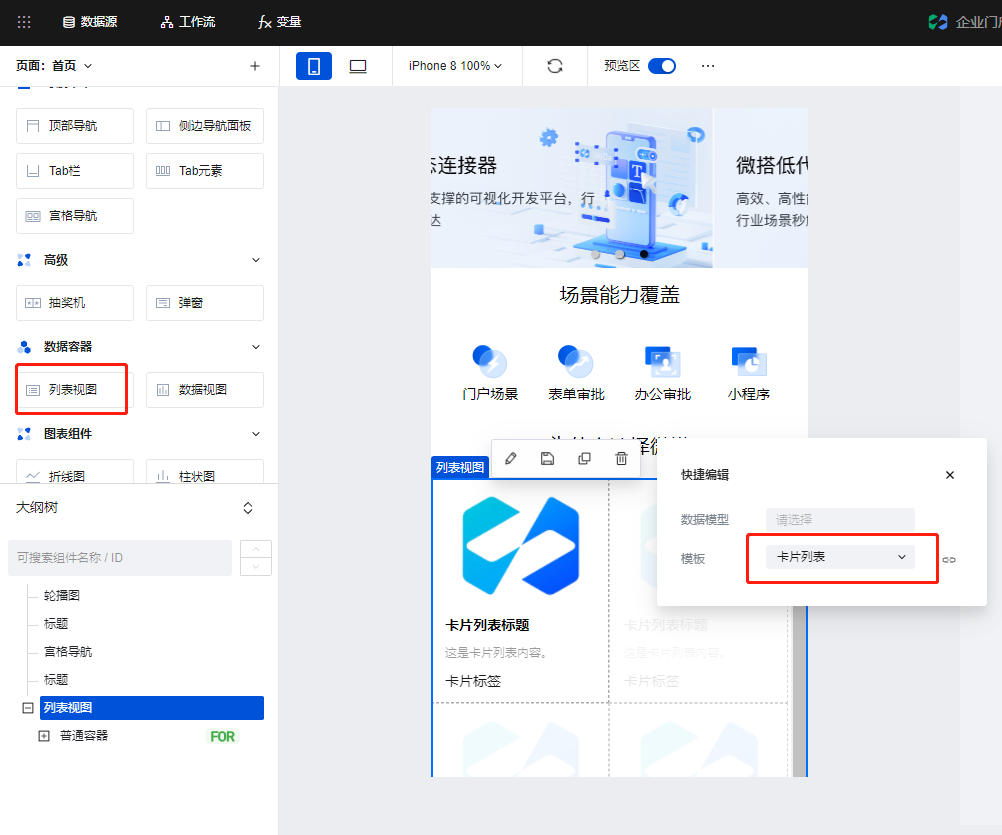
Task: Select second carousel indicator dot
Action: [620, 254]
